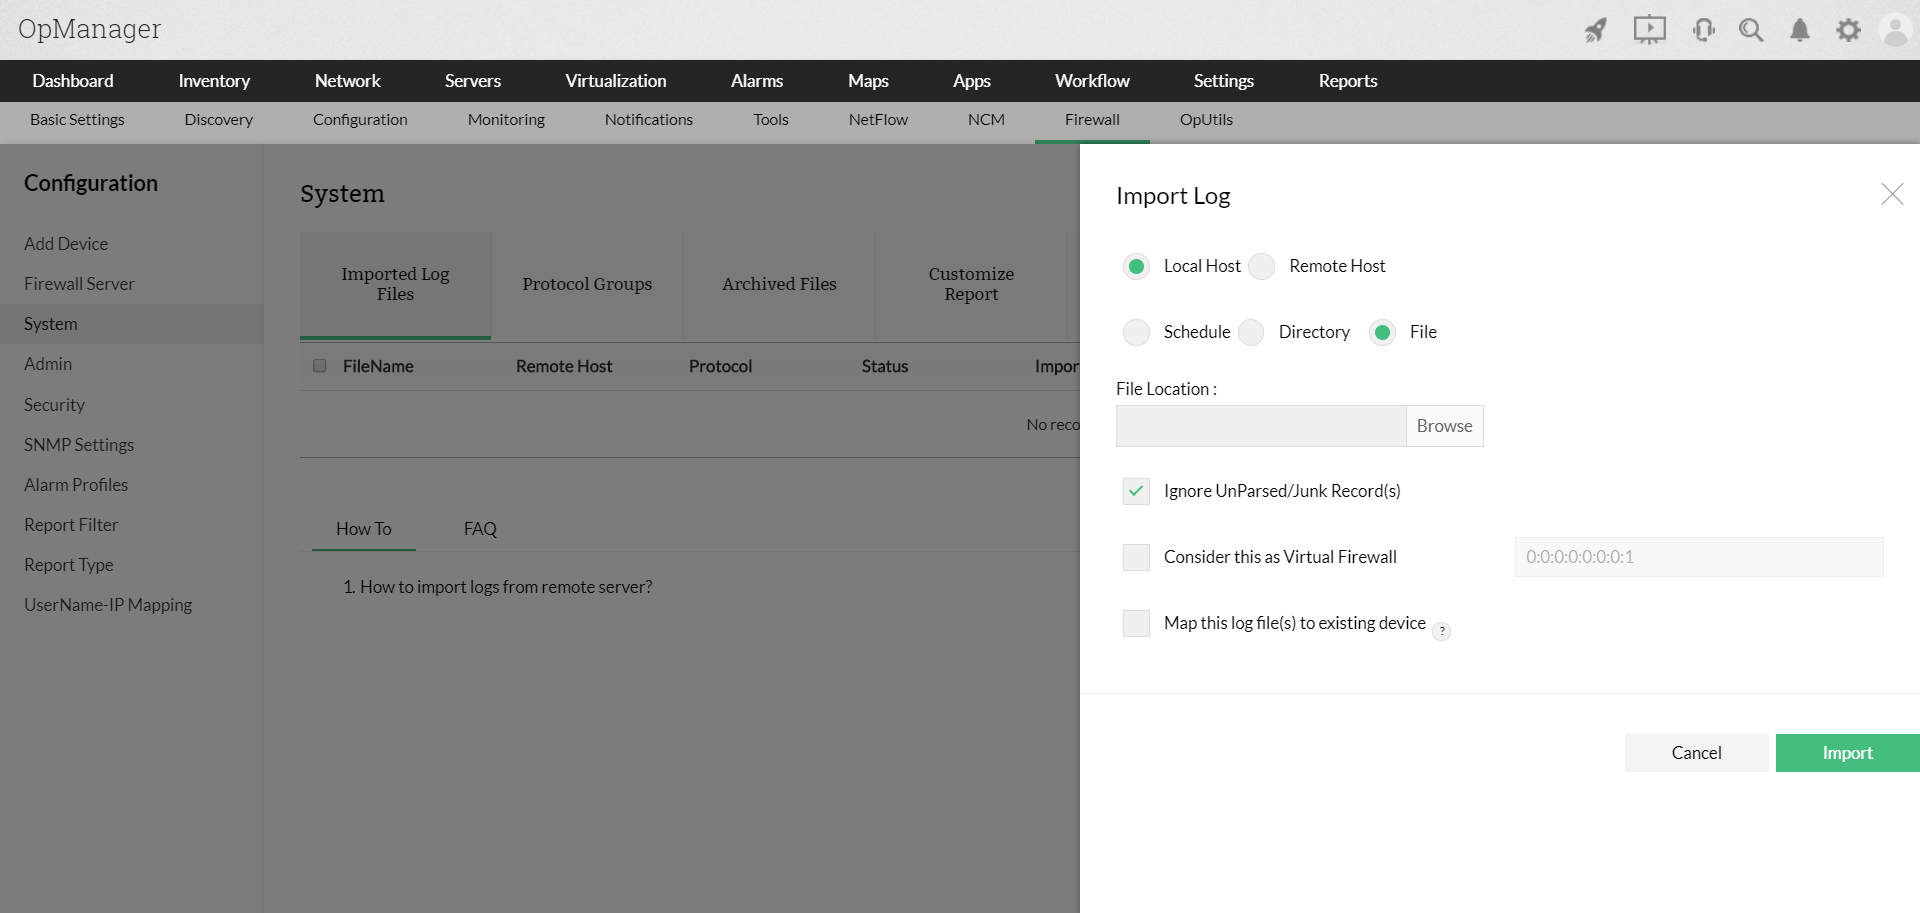1920x913 pixels.
Task: Enable Consider this as Virtual Firewall
Action: point(1136,557)
